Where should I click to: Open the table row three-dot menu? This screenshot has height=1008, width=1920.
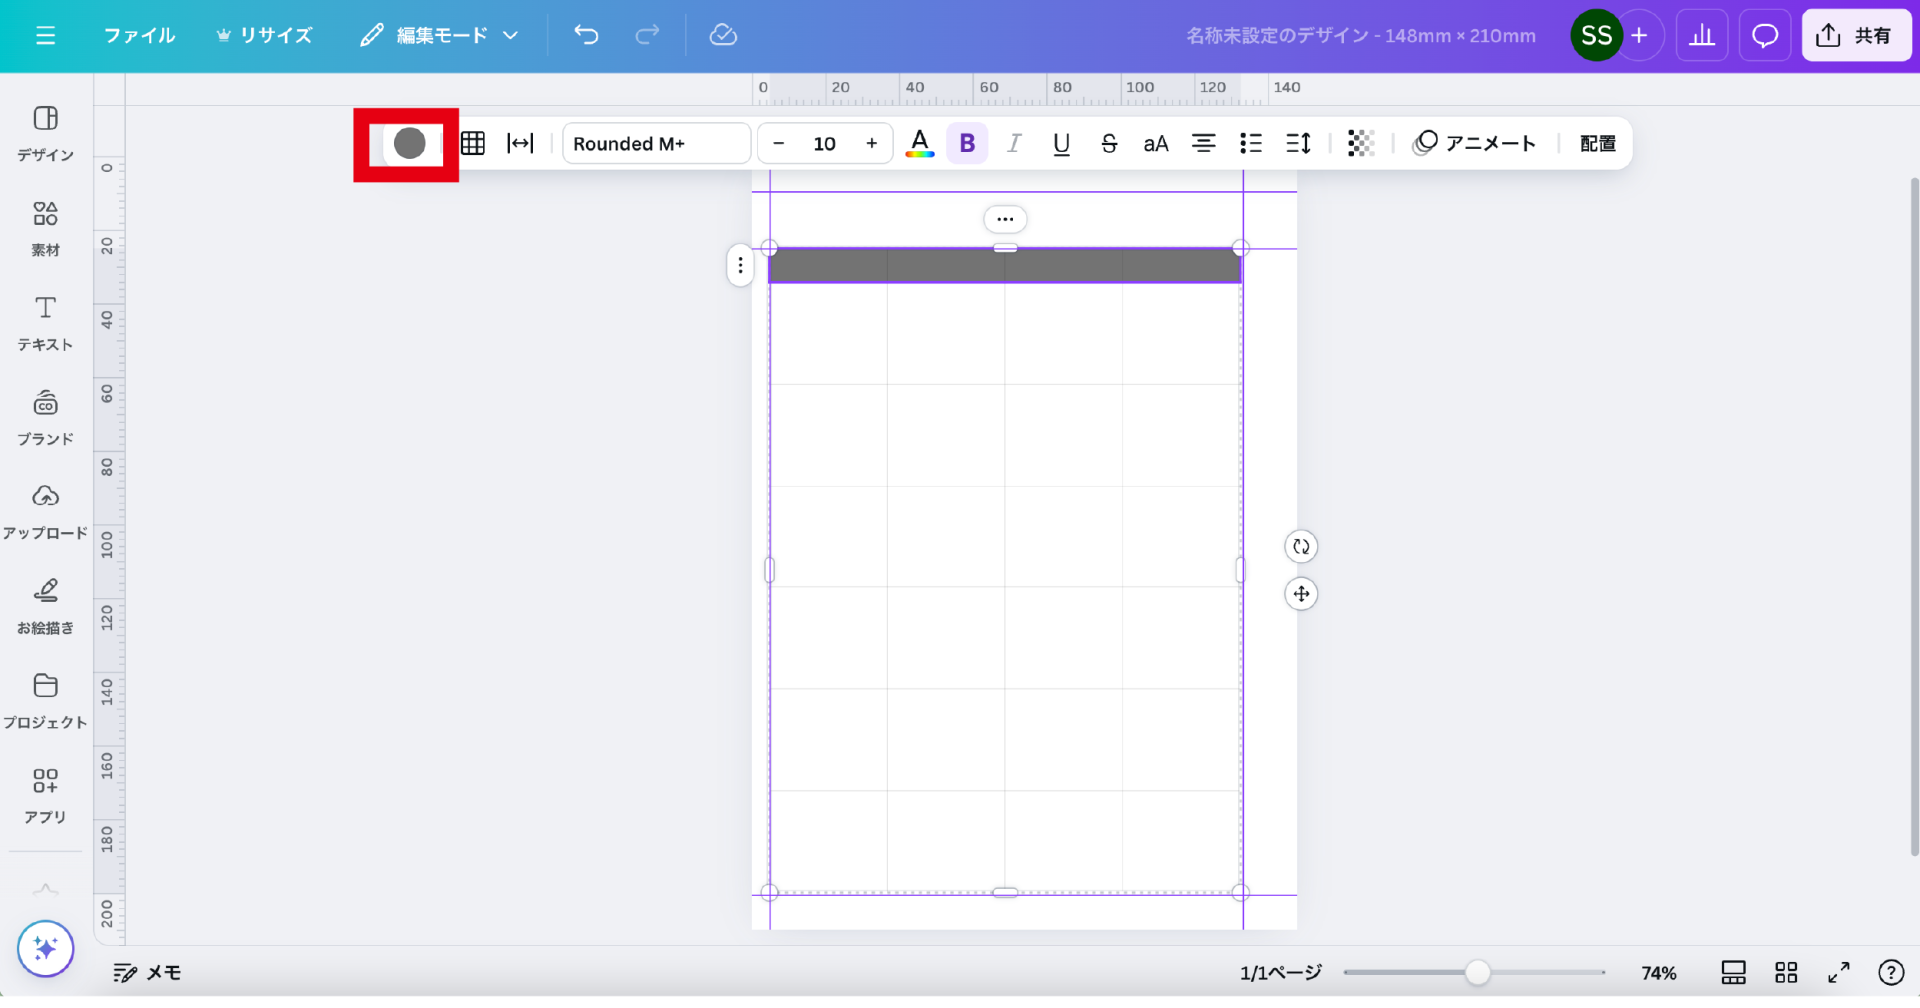click(740, 266)
